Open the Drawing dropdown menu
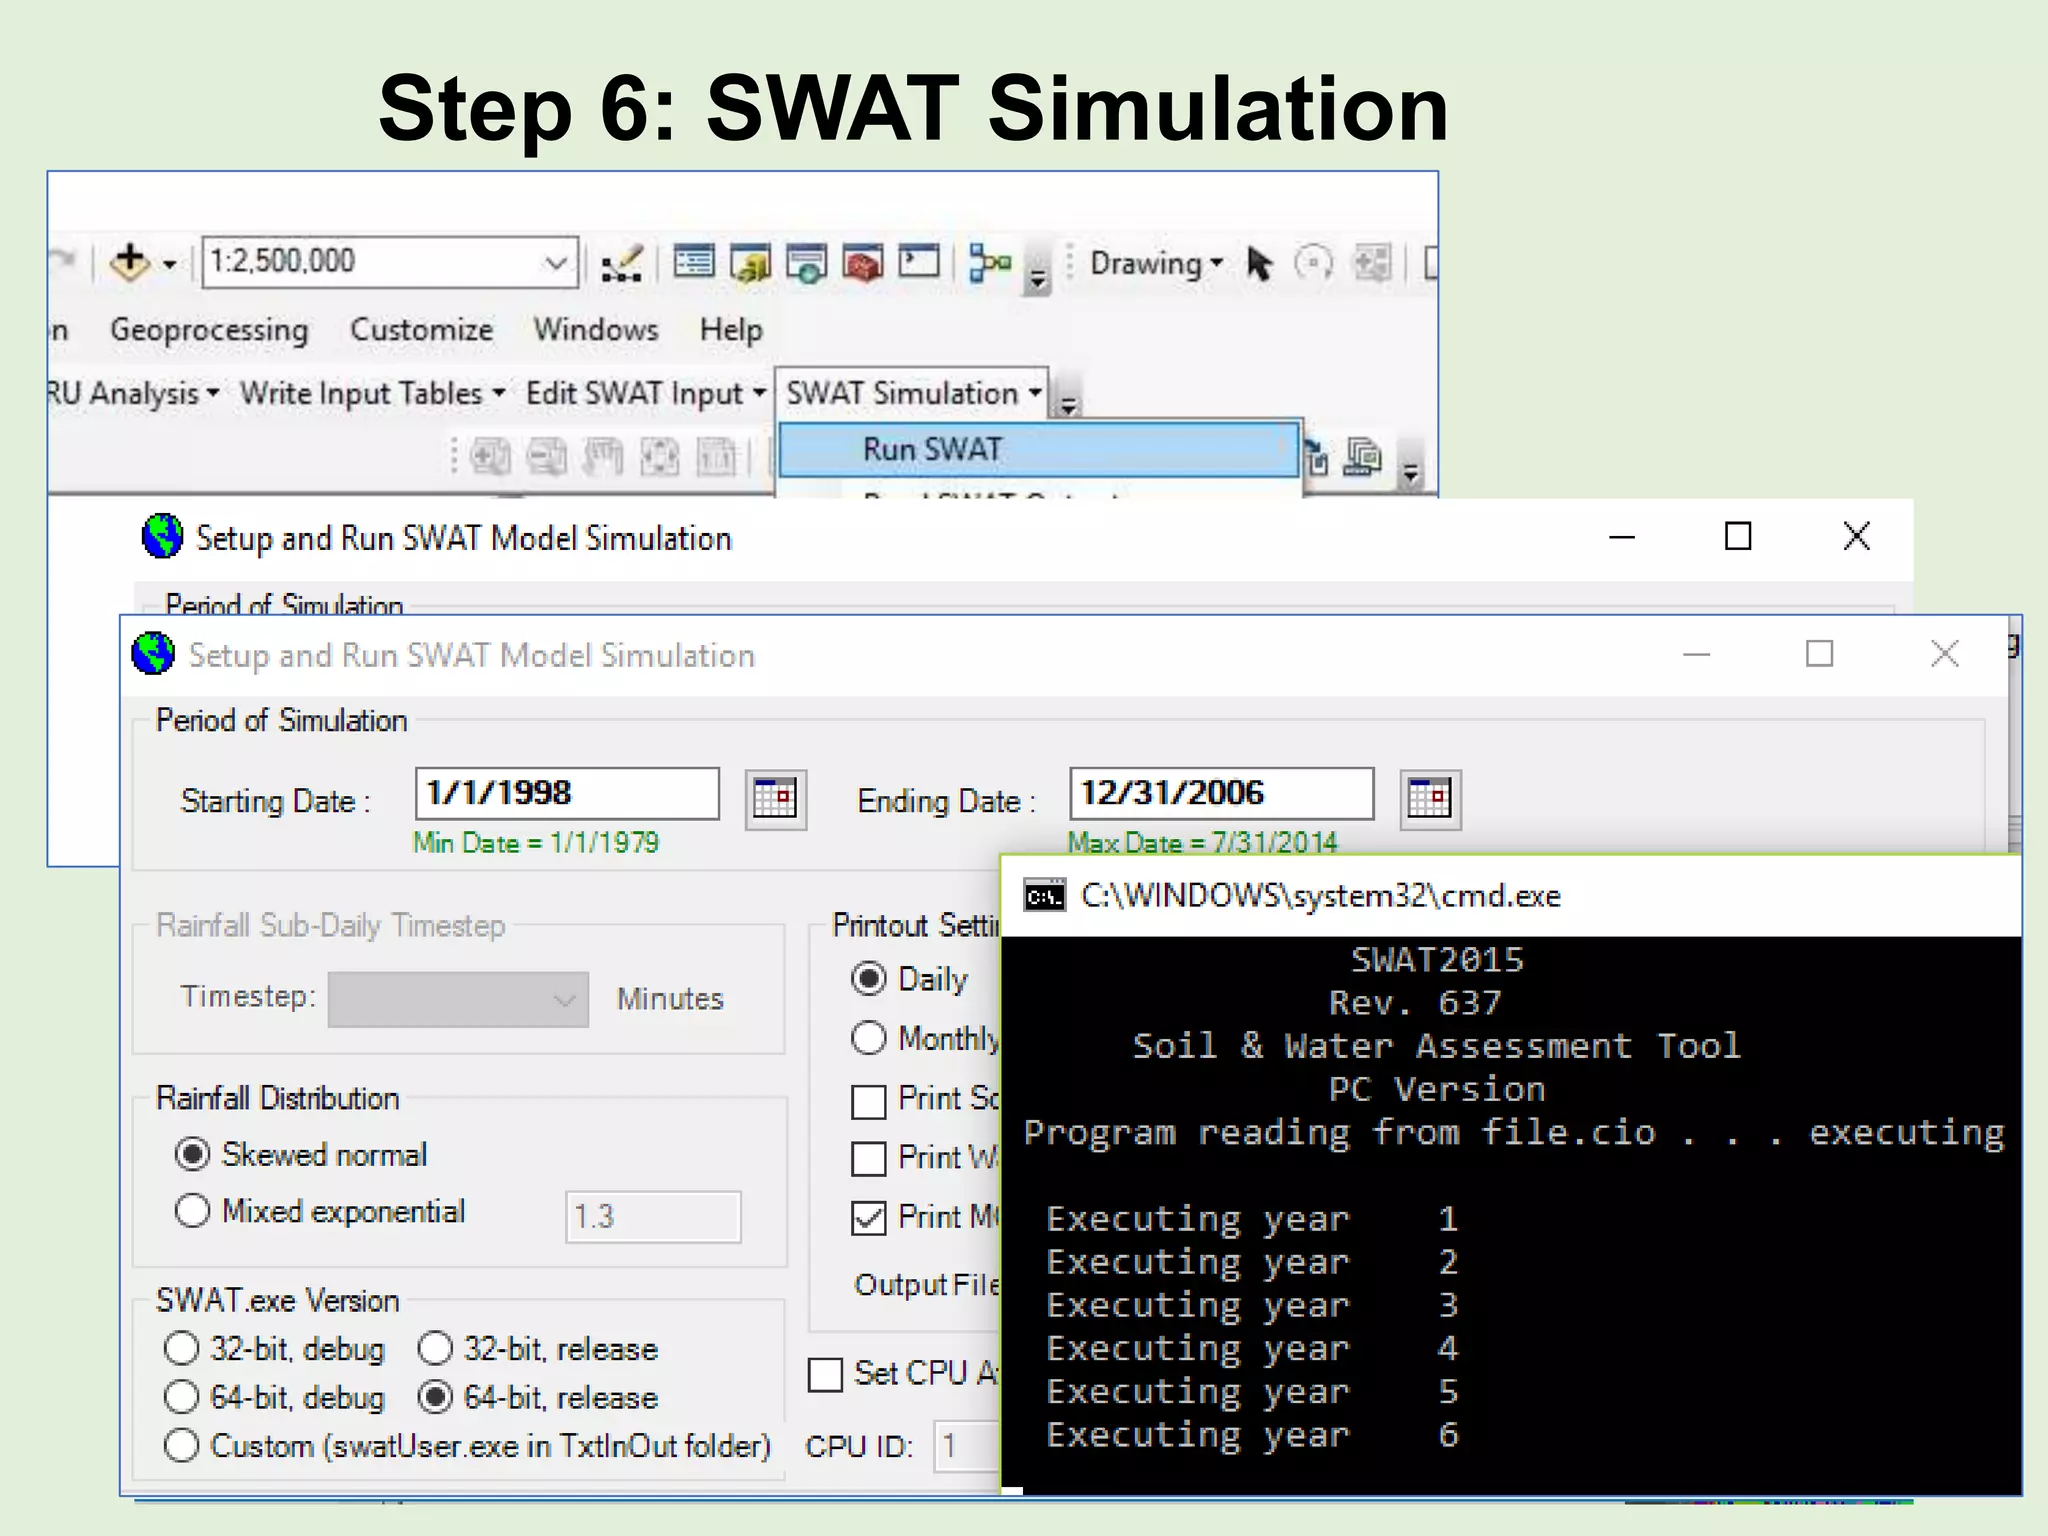This screenshot has height=1536, width=2048. [x=1156, y=264]
